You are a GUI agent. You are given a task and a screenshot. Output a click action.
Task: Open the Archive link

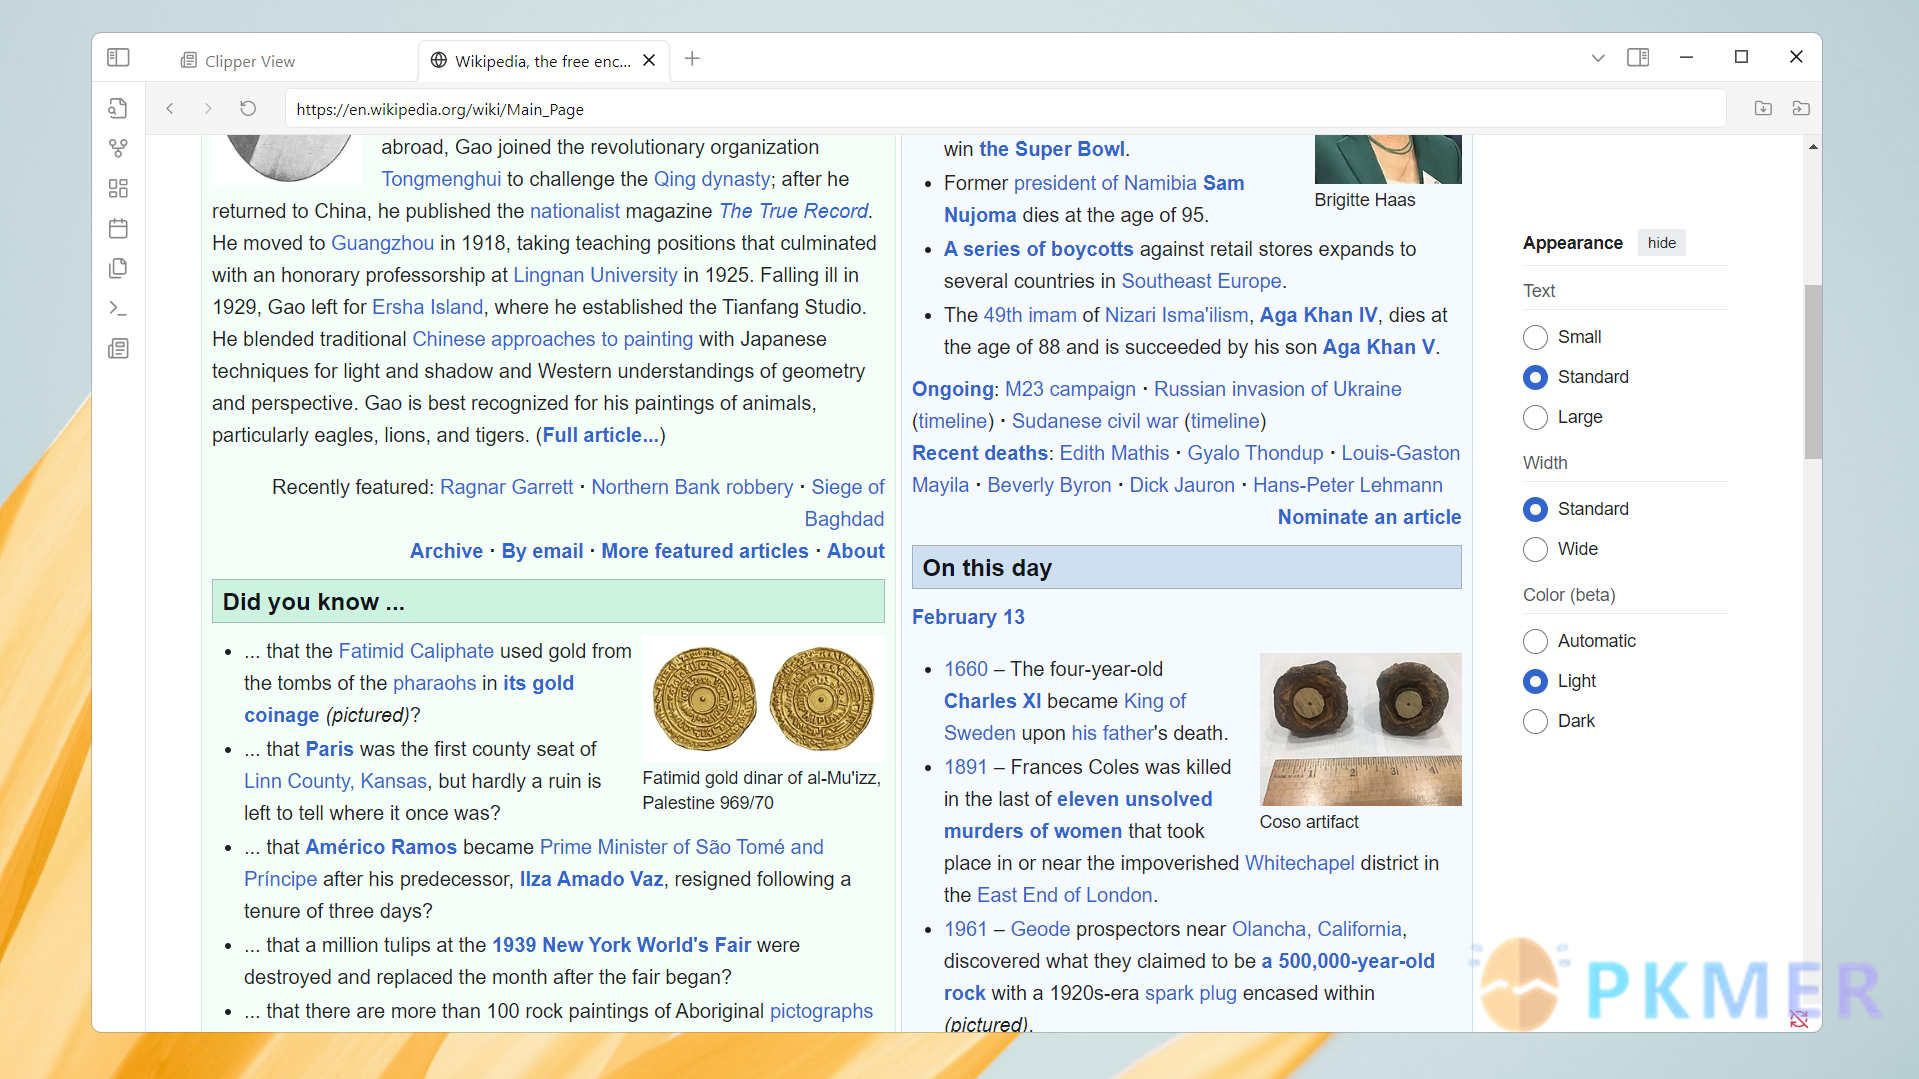coord(446,551)
